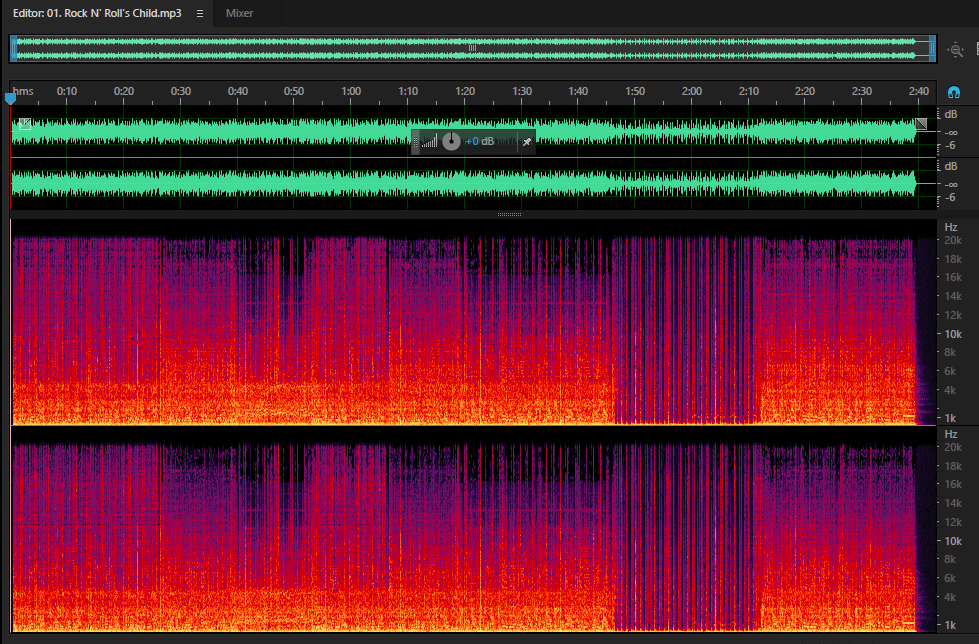This screenshot has width=979, height=644.
Task: Switch to the Mixer tab
Action: click(239, 13)
